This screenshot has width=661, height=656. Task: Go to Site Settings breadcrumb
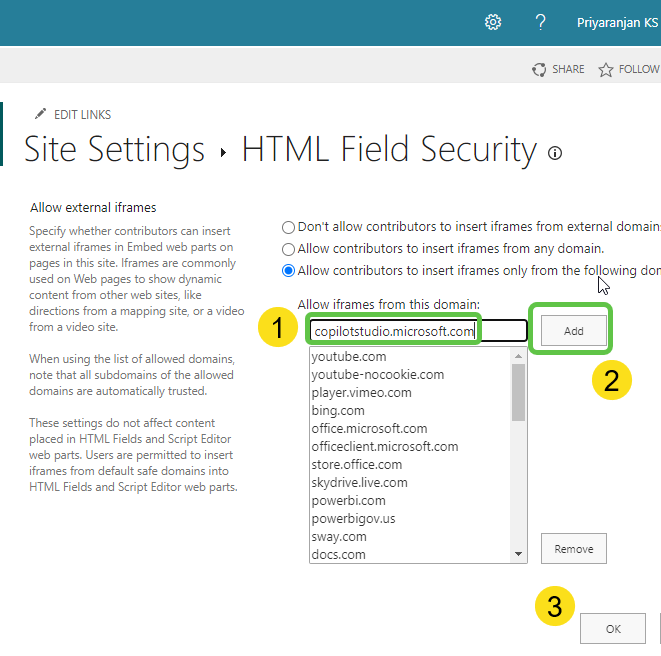tap(114, 149)
